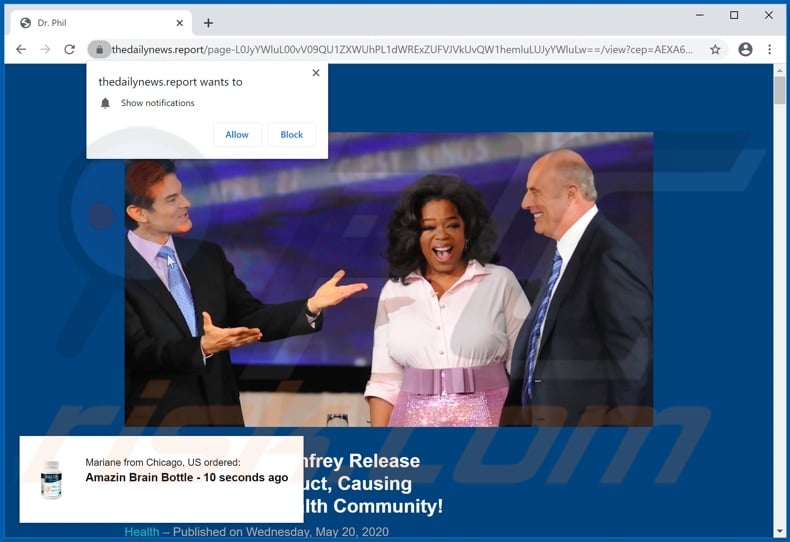
Task: Click the supplement bottle thumbnail
Action: point(51,480)
